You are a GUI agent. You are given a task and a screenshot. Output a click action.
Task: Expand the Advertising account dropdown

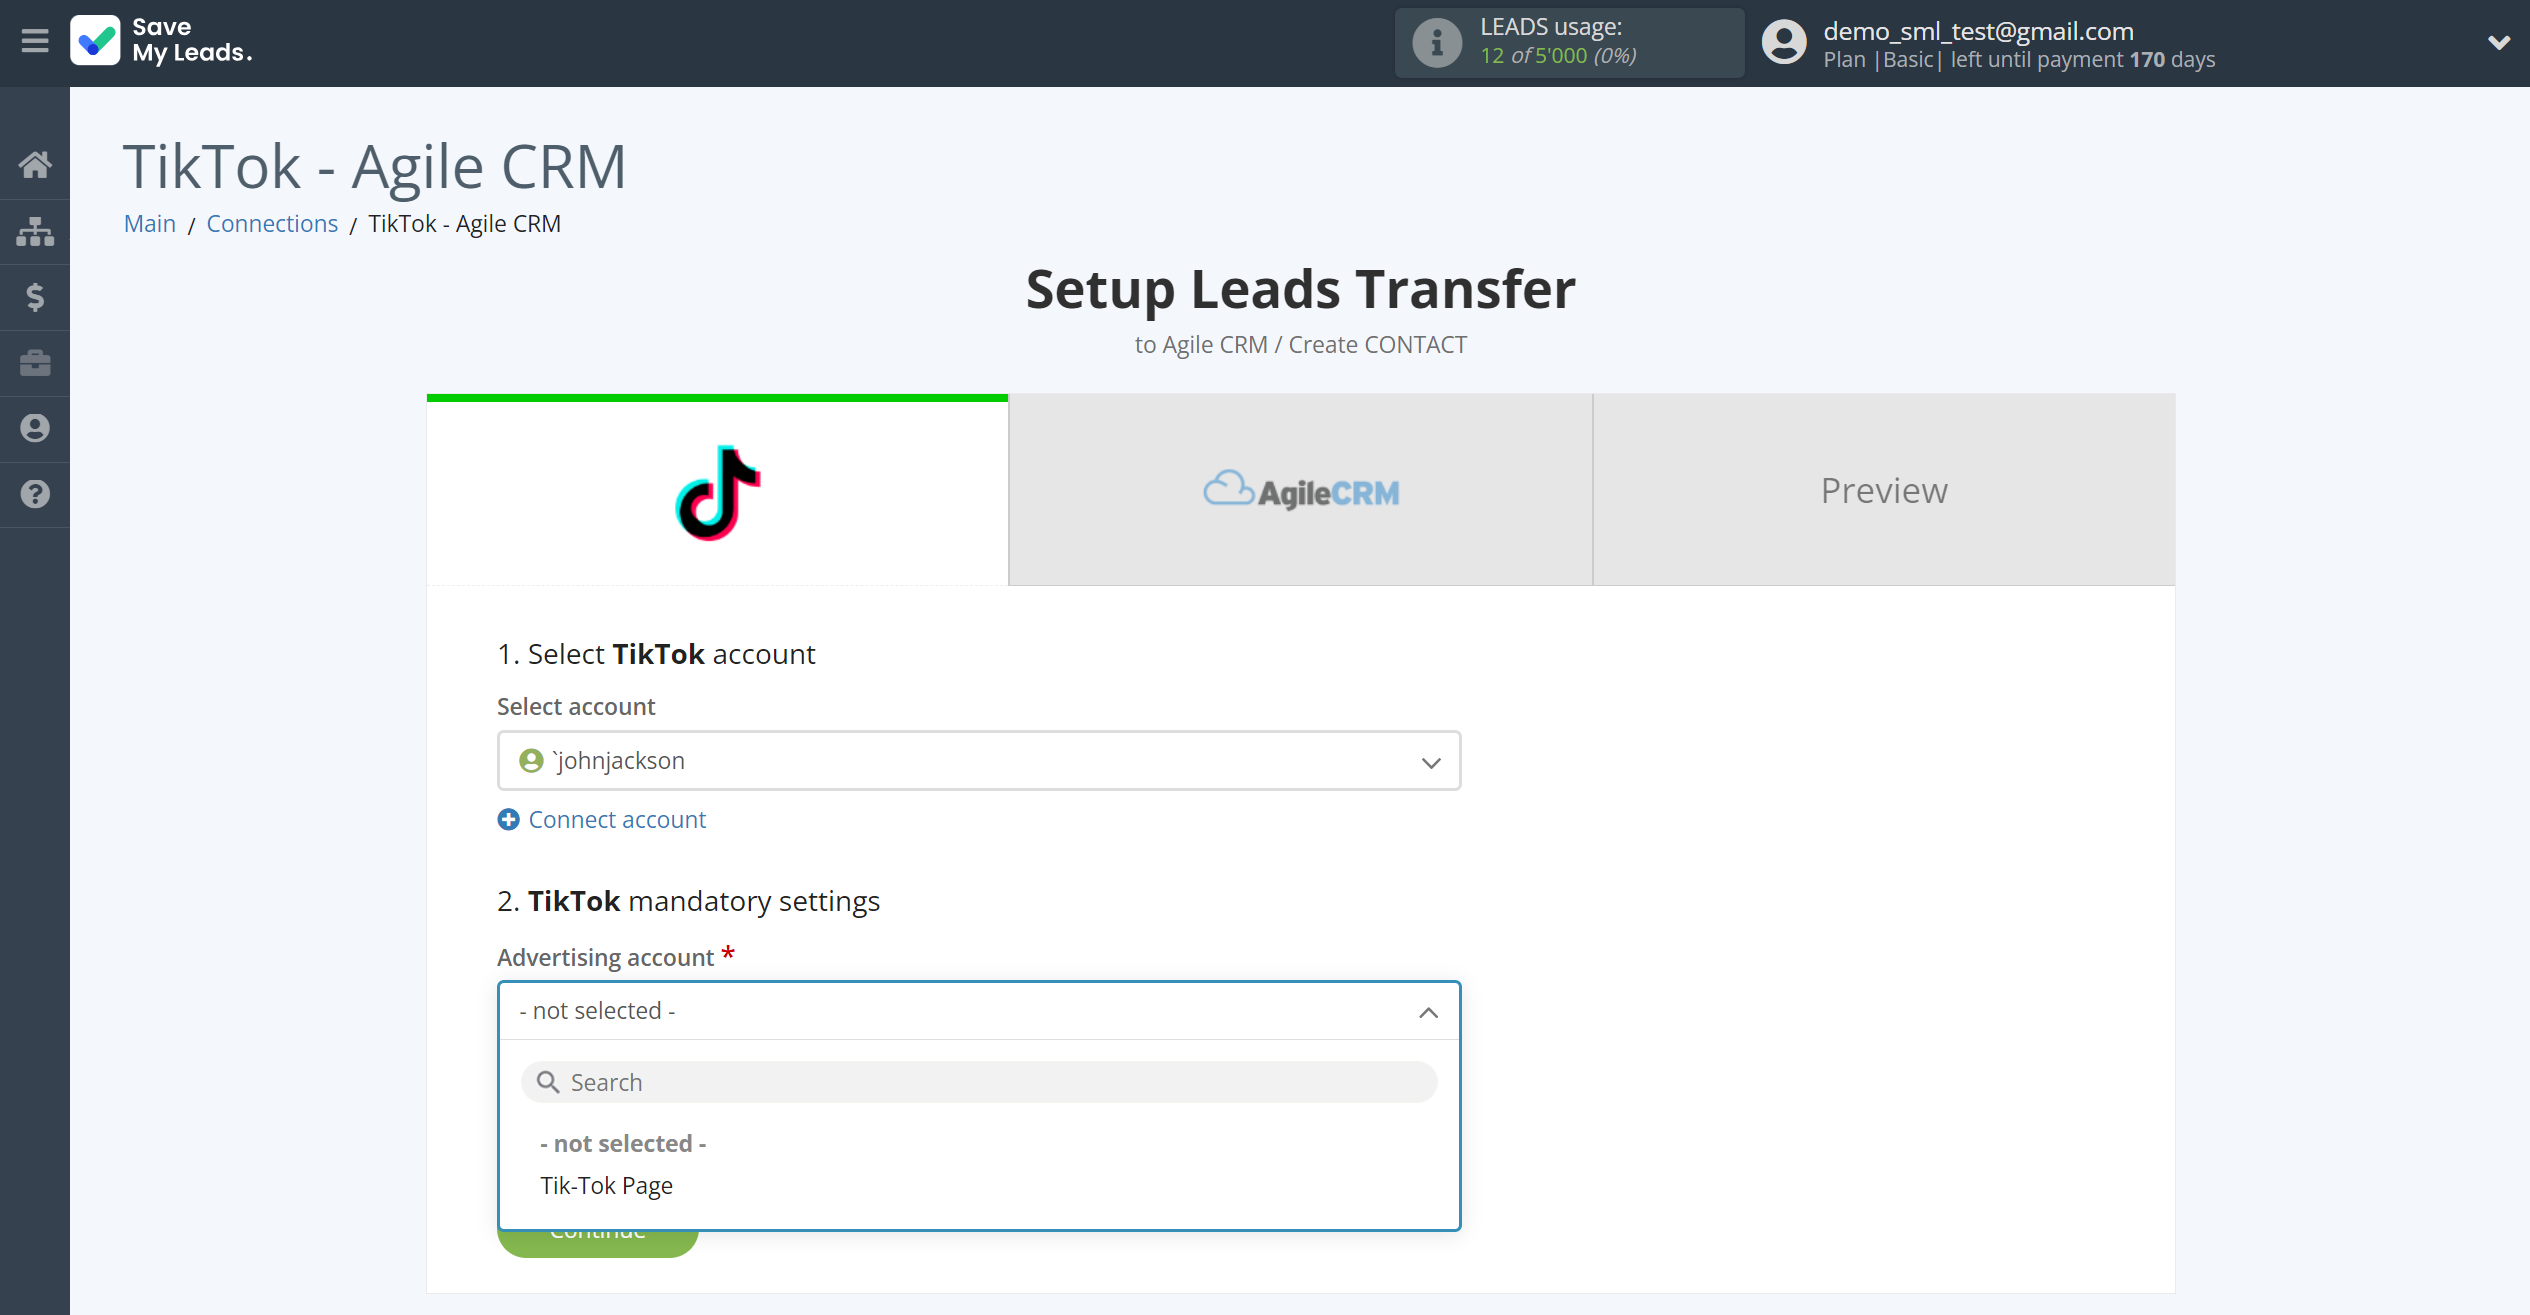tap(979, 1011)
